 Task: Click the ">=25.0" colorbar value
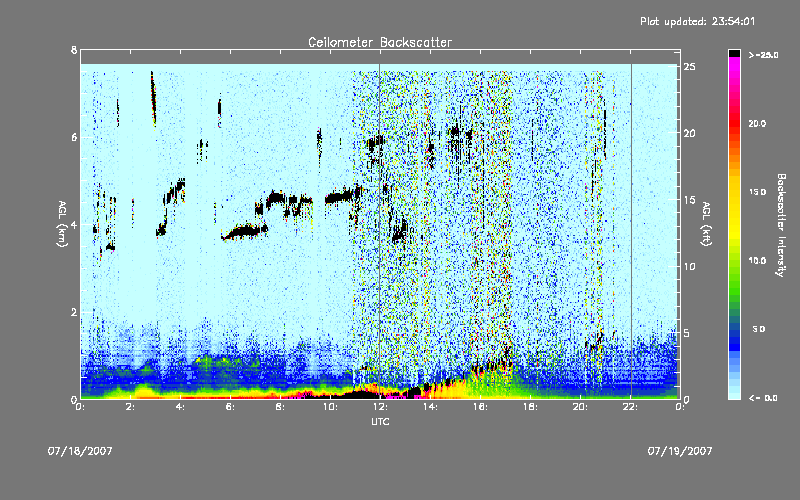tap(763, 55)
